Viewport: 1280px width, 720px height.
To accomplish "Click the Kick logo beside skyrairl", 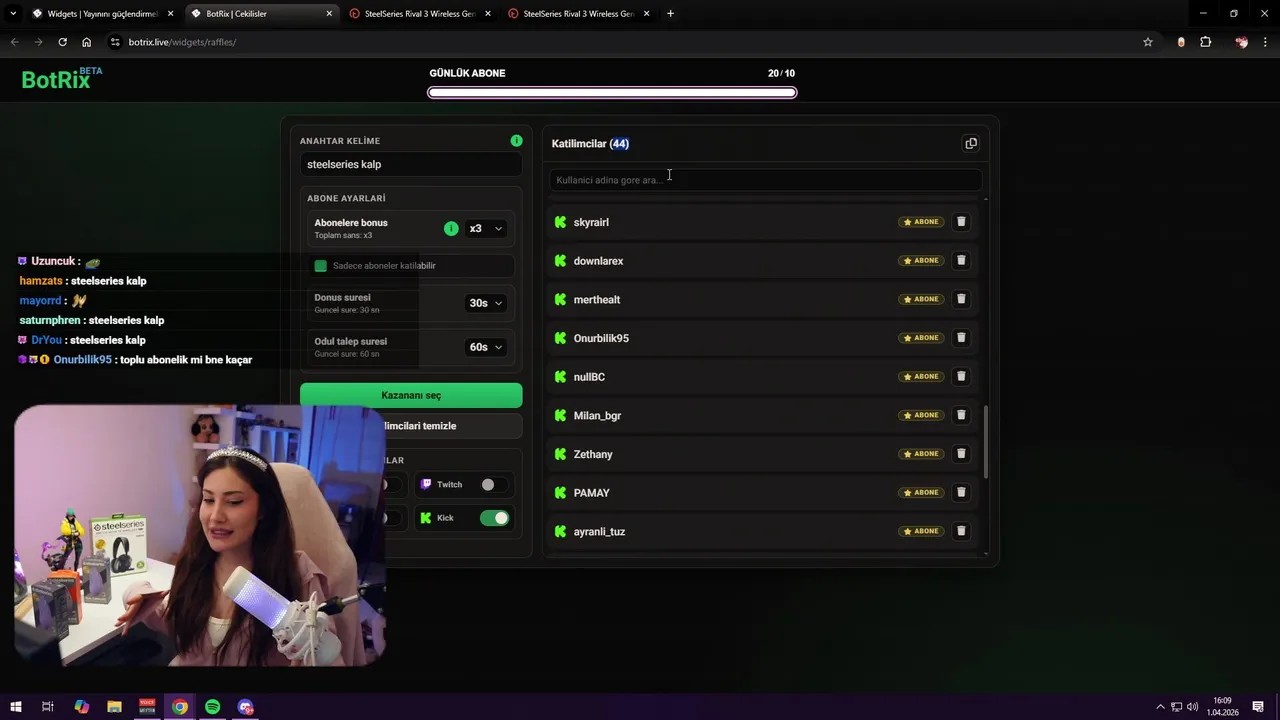I will pos(560,222).
